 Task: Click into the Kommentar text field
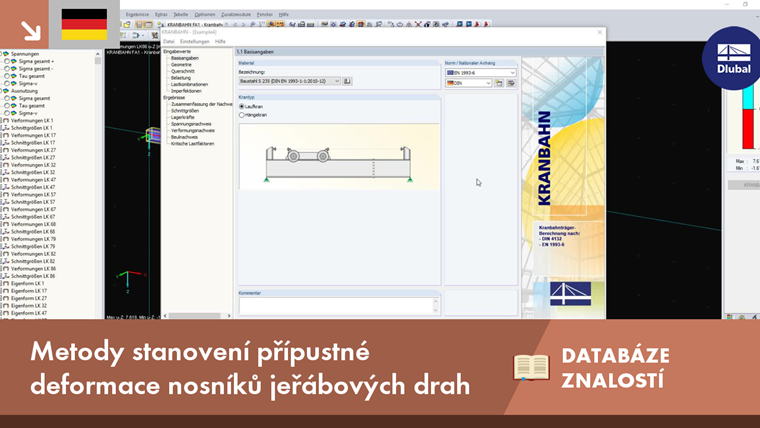pos(335,306)
